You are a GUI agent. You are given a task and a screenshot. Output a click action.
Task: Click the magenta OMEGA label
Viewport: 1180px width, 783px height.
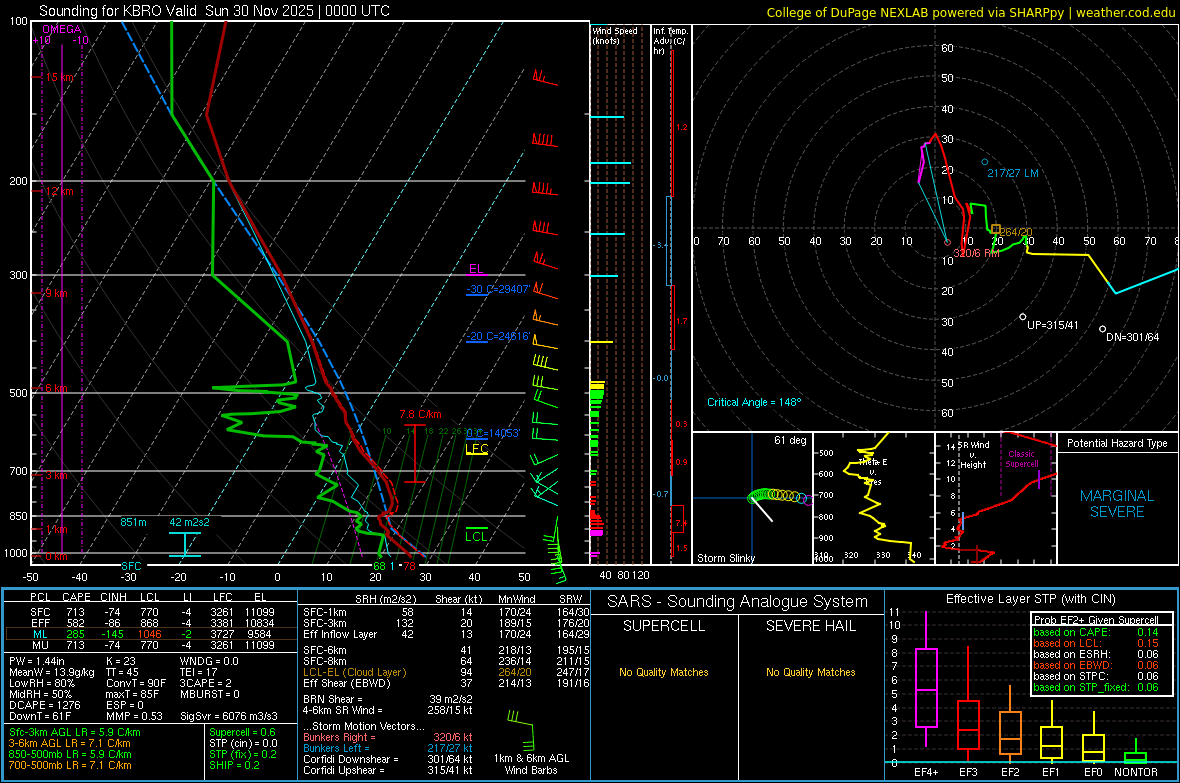coord(61,29)
